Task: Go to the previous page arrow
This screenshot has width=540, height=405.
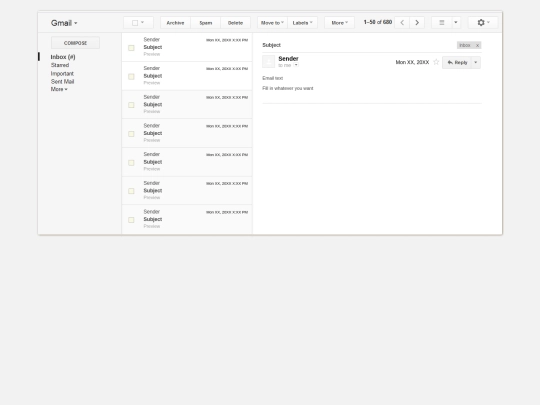Action: (x=402, y=23)
